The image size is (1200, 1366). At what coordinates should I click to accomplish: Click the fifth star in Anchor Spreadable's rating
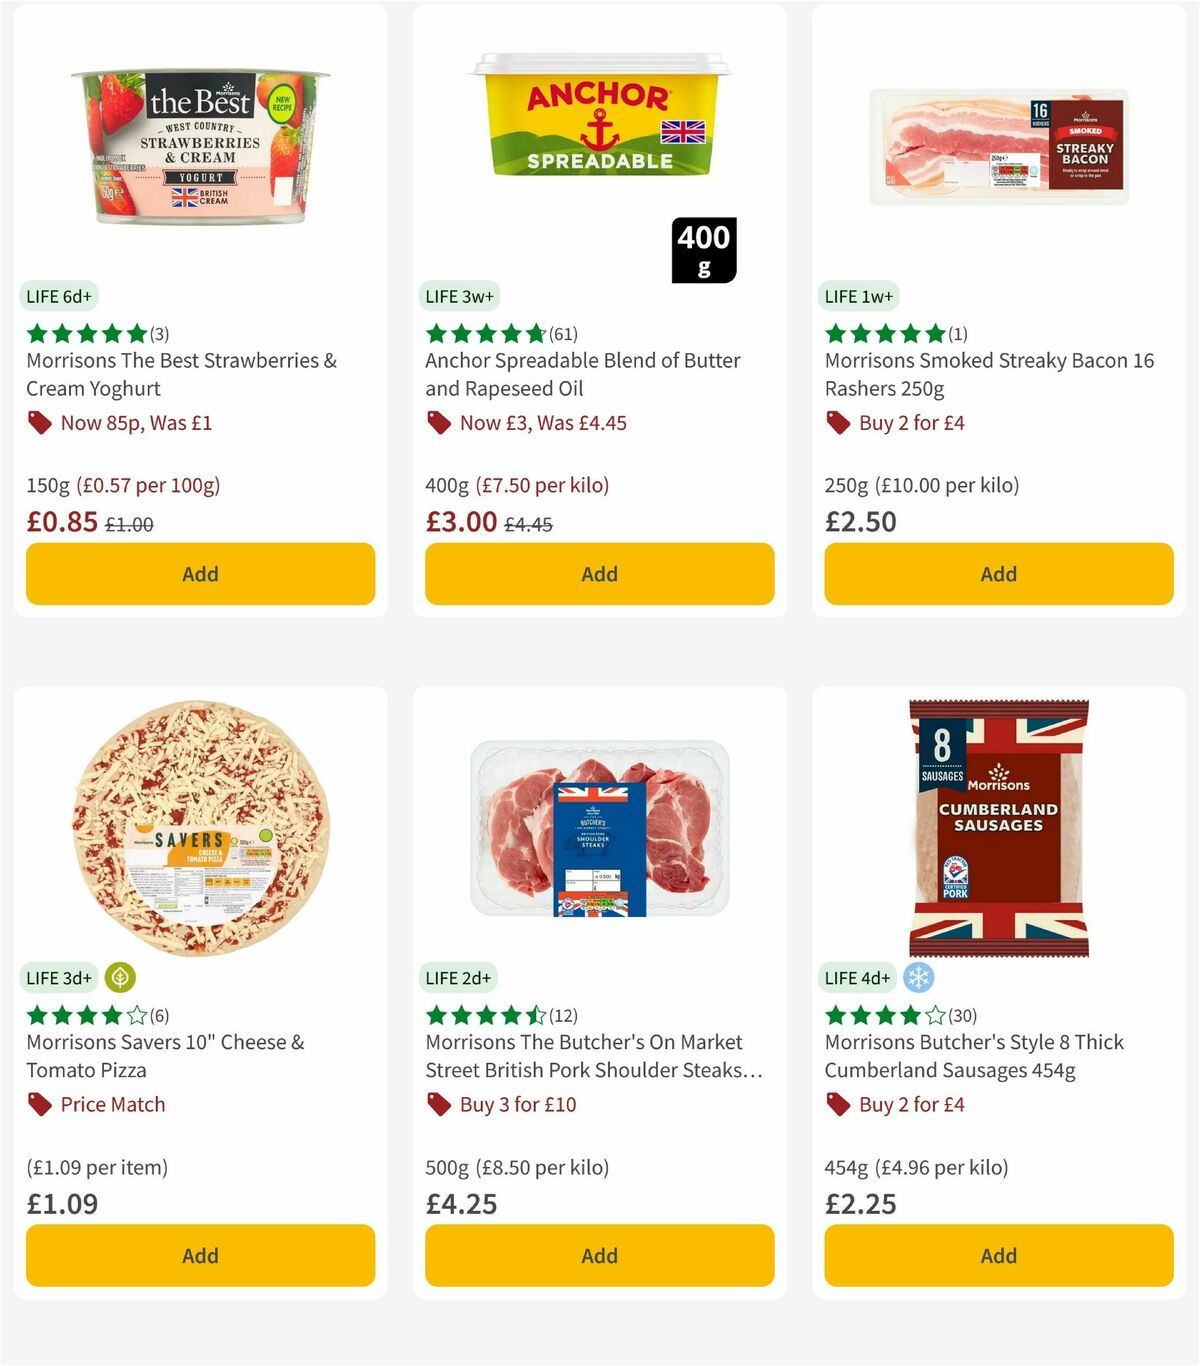(x=534, y=333)
